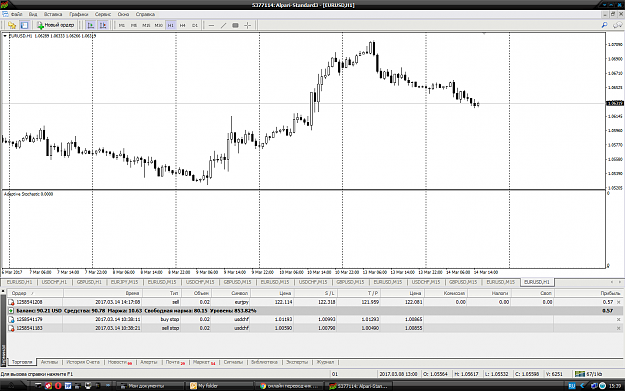Click the RU language indicator in tray
Viewport: 625px width, 391px height.
572,385
